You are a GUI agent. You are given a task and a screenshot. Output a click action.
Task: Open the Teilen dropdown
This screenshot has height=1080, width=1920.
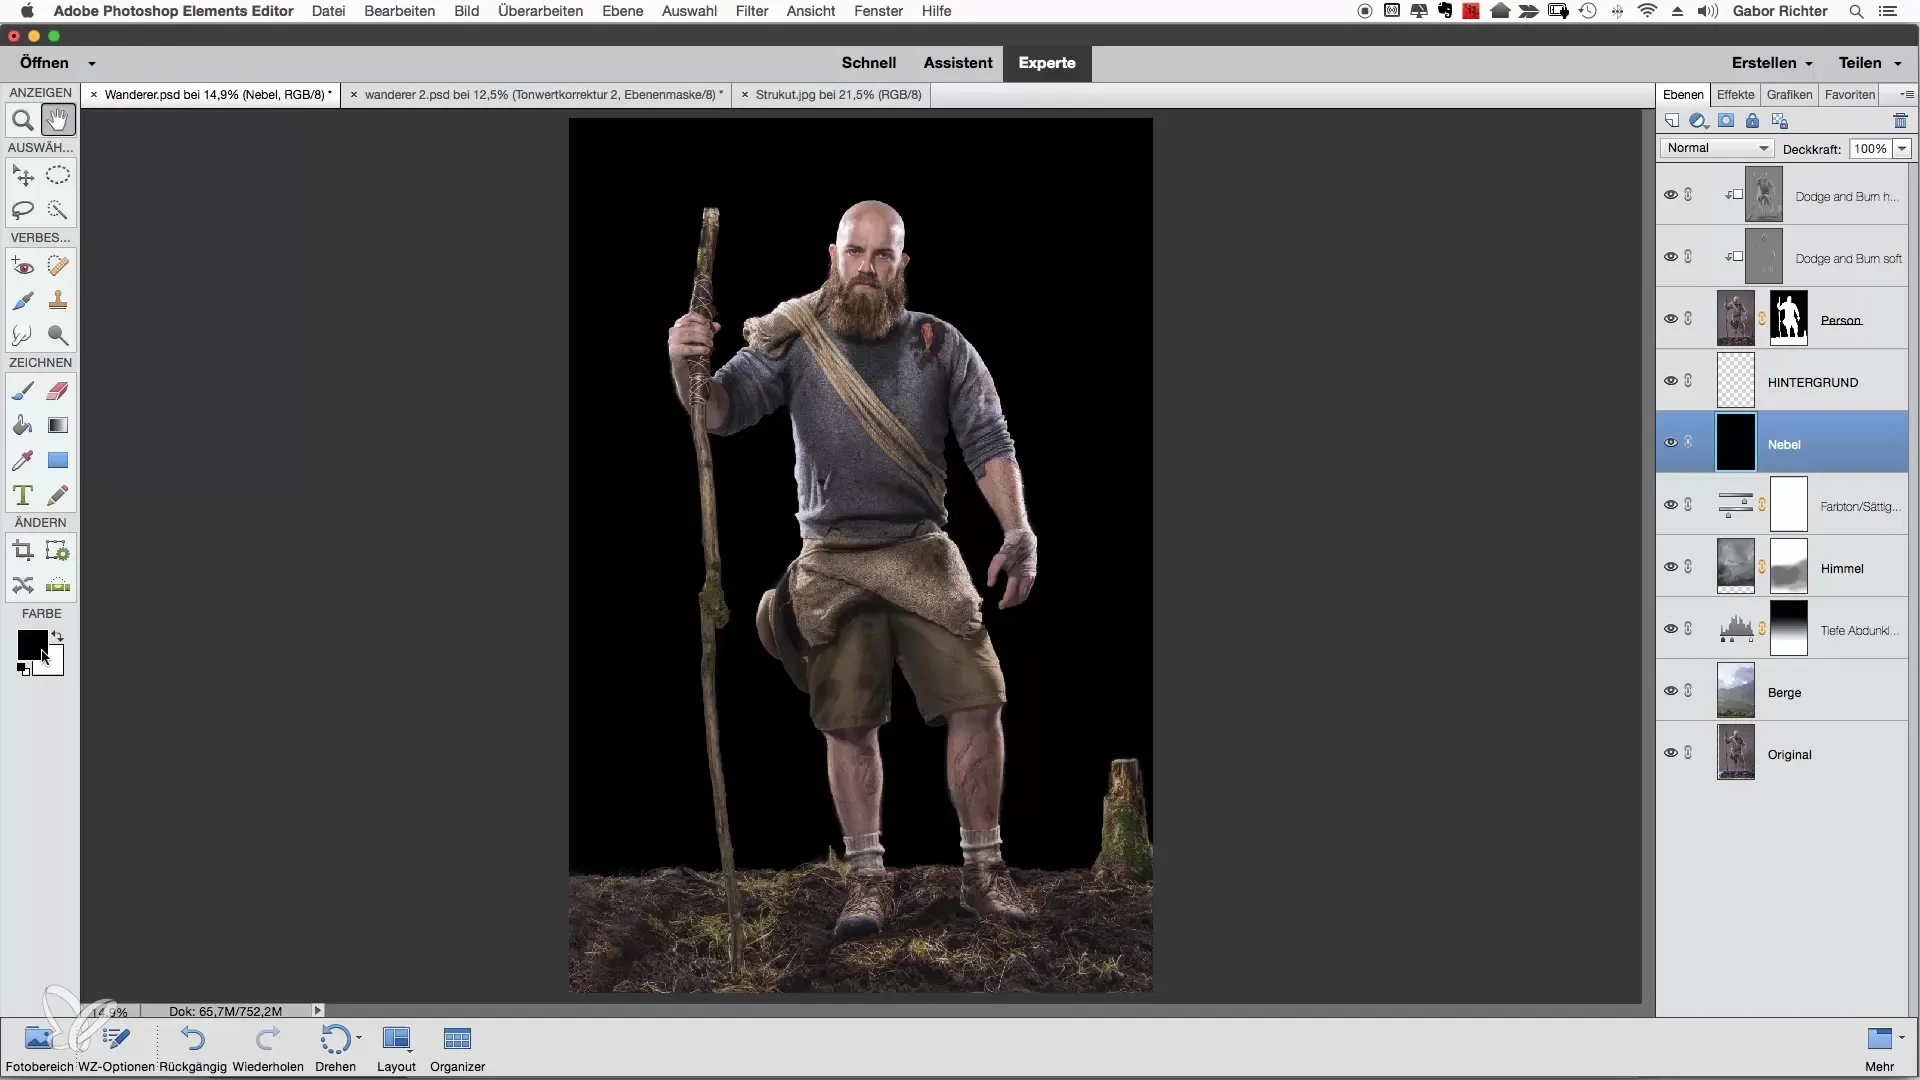pos(1869,63)
